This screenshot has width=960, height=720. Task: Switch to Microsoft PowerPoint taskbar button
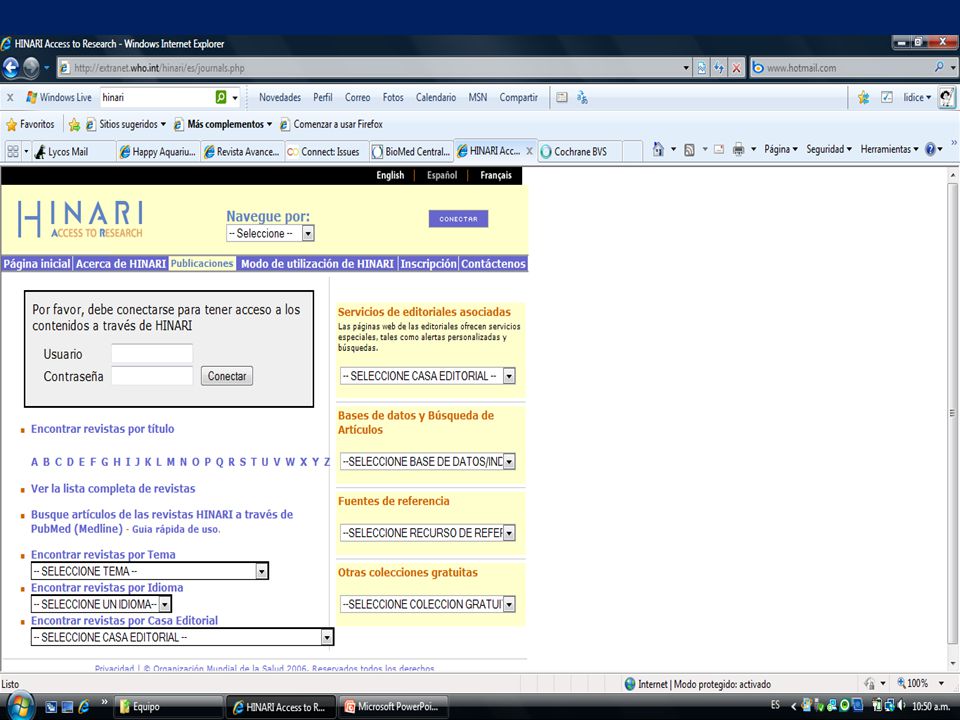[392, 707]
